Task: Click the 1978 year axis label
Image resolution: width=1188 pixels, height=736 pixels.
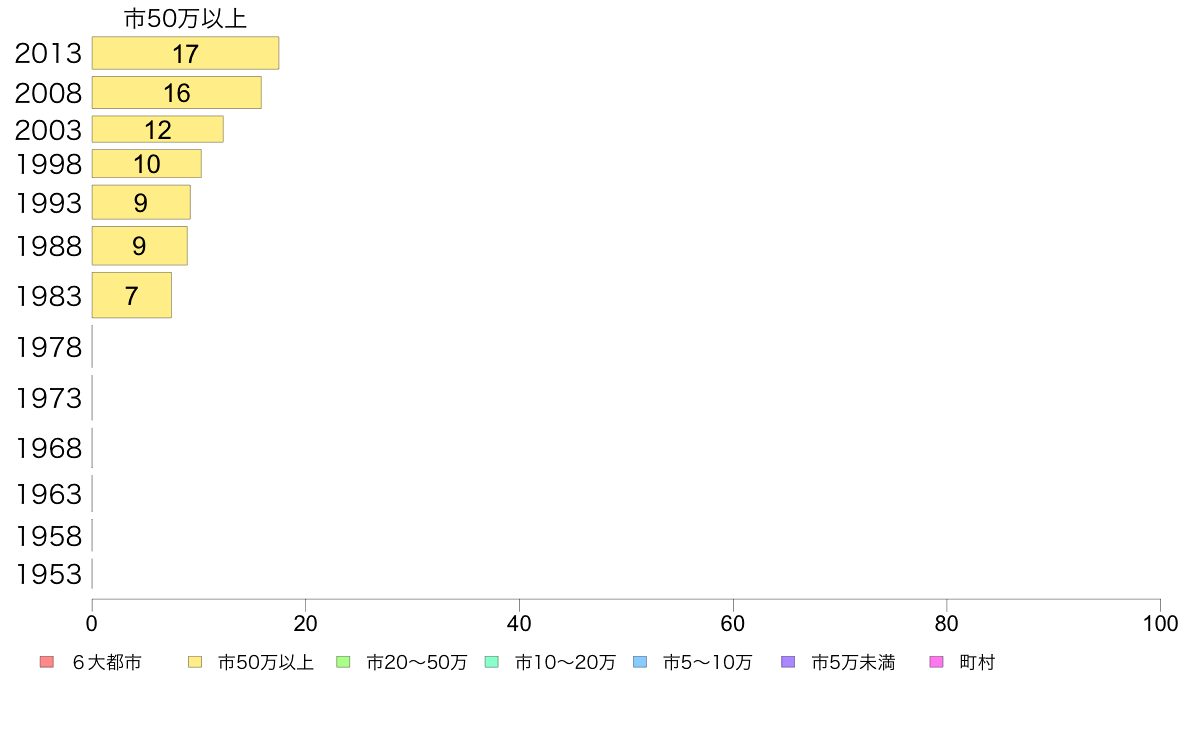Action: 48,347
